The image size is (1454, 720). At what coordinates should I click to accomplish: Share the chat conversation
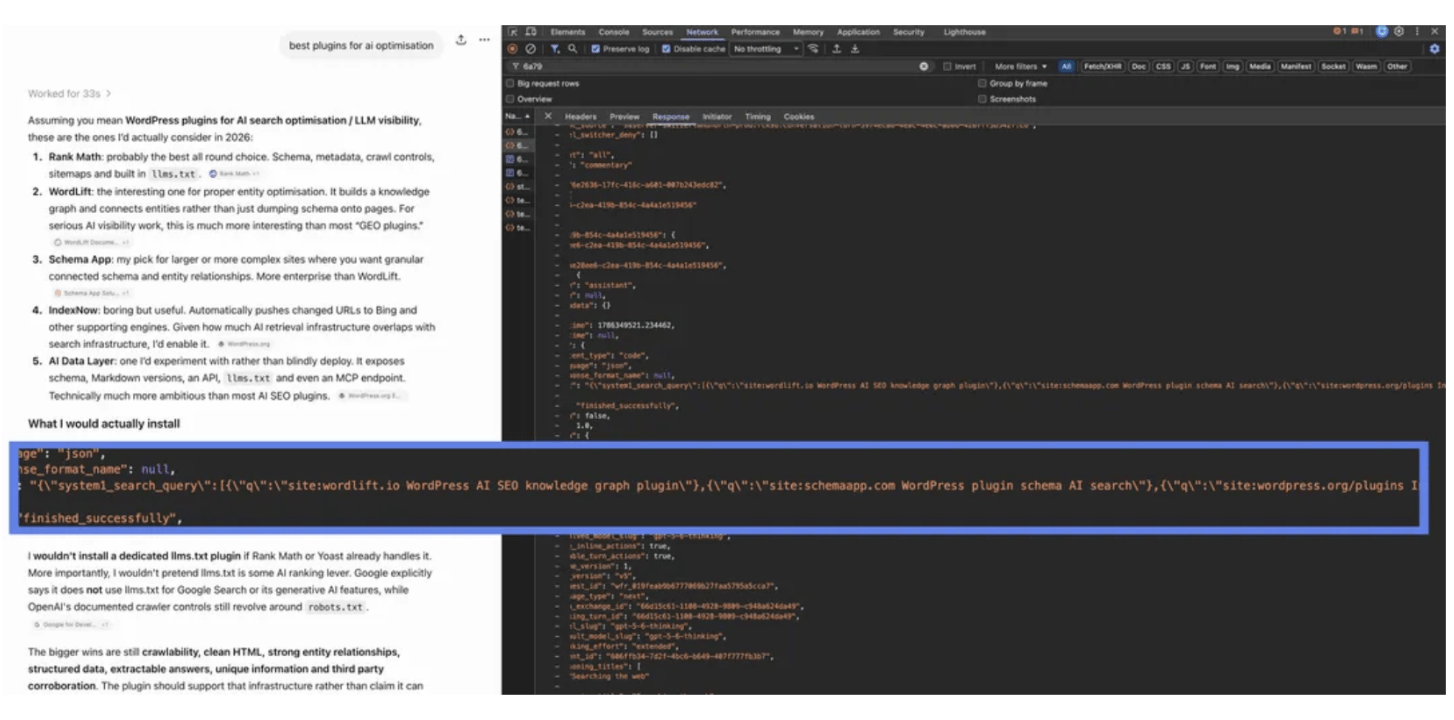click(x=461, y=41)
